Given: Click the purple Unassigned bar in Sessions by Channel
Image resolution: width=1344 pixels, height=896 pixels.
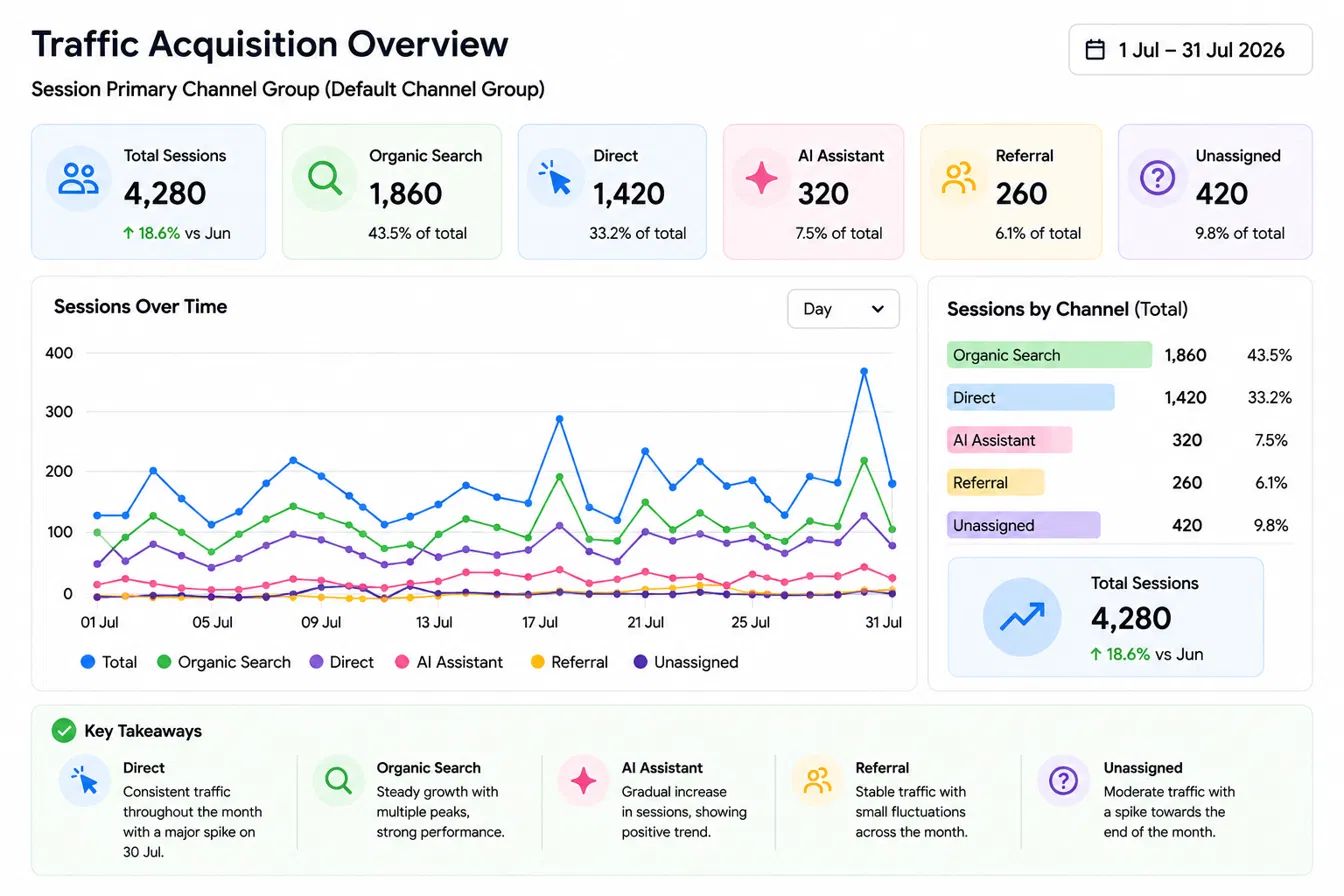Looking at the screenshot, I should coord(1023,525).
